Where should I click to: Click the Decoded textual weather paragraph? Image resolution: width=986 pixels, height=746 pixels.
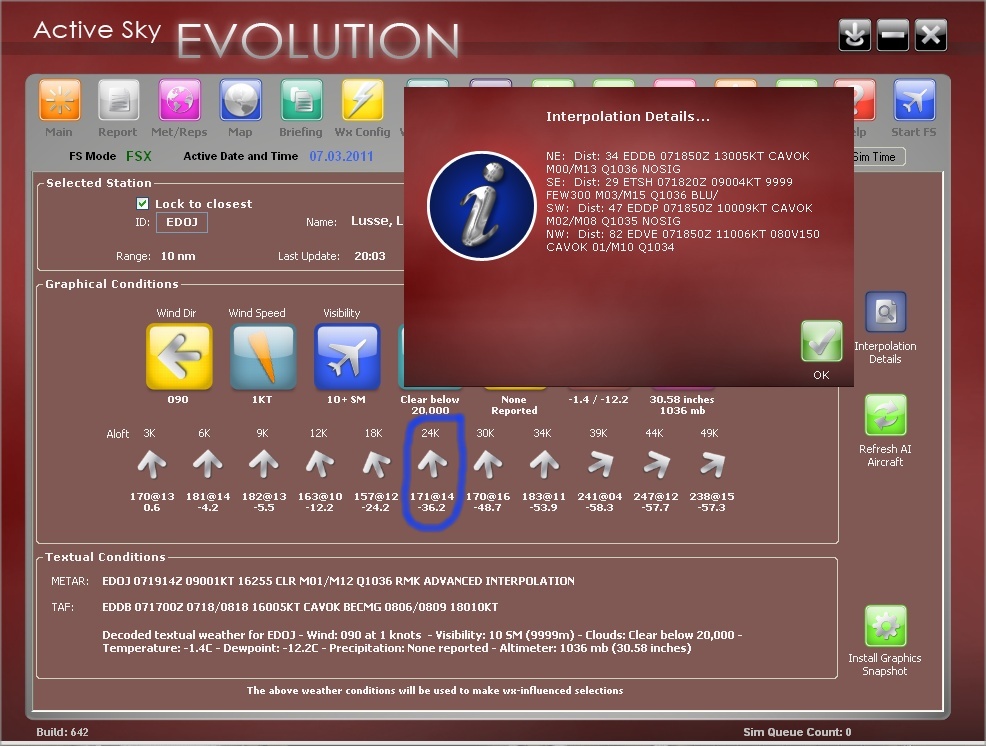pos(422,642)
